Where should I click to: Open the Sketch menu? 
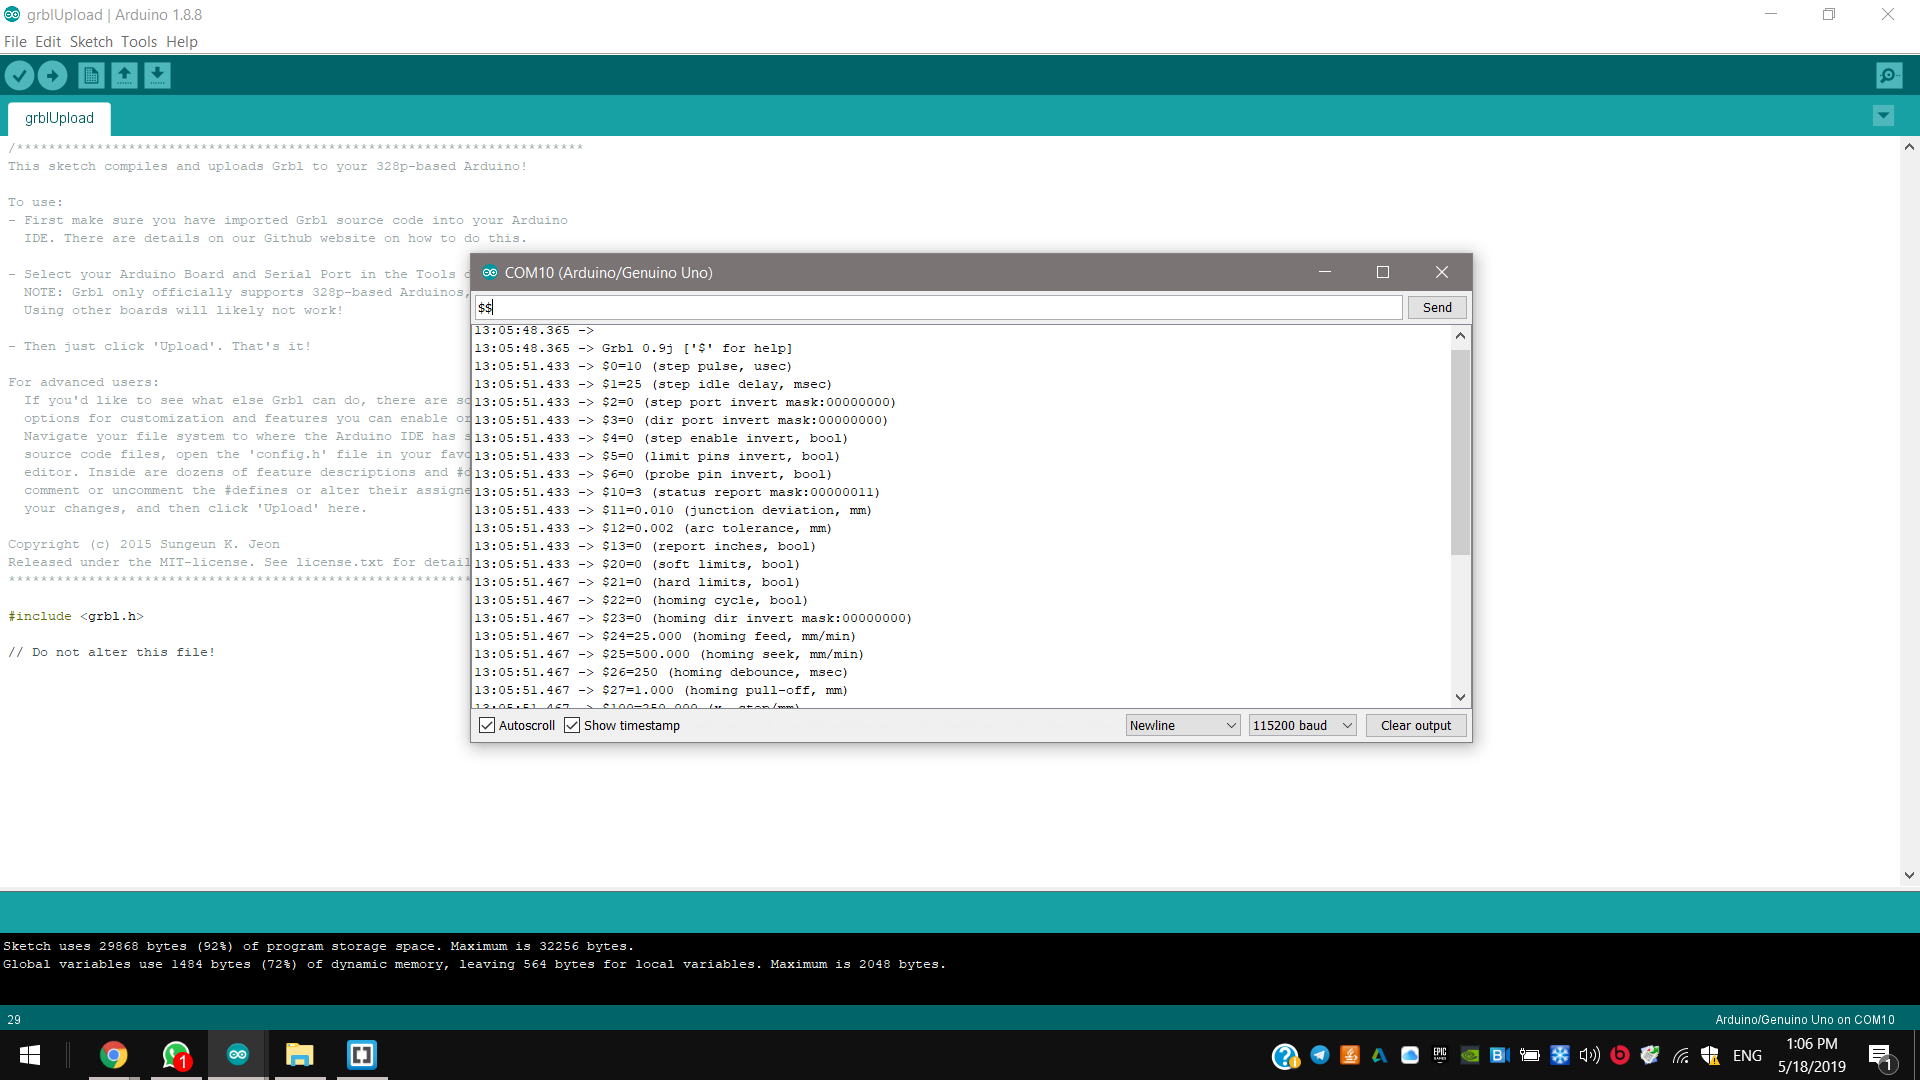(91, 42)
